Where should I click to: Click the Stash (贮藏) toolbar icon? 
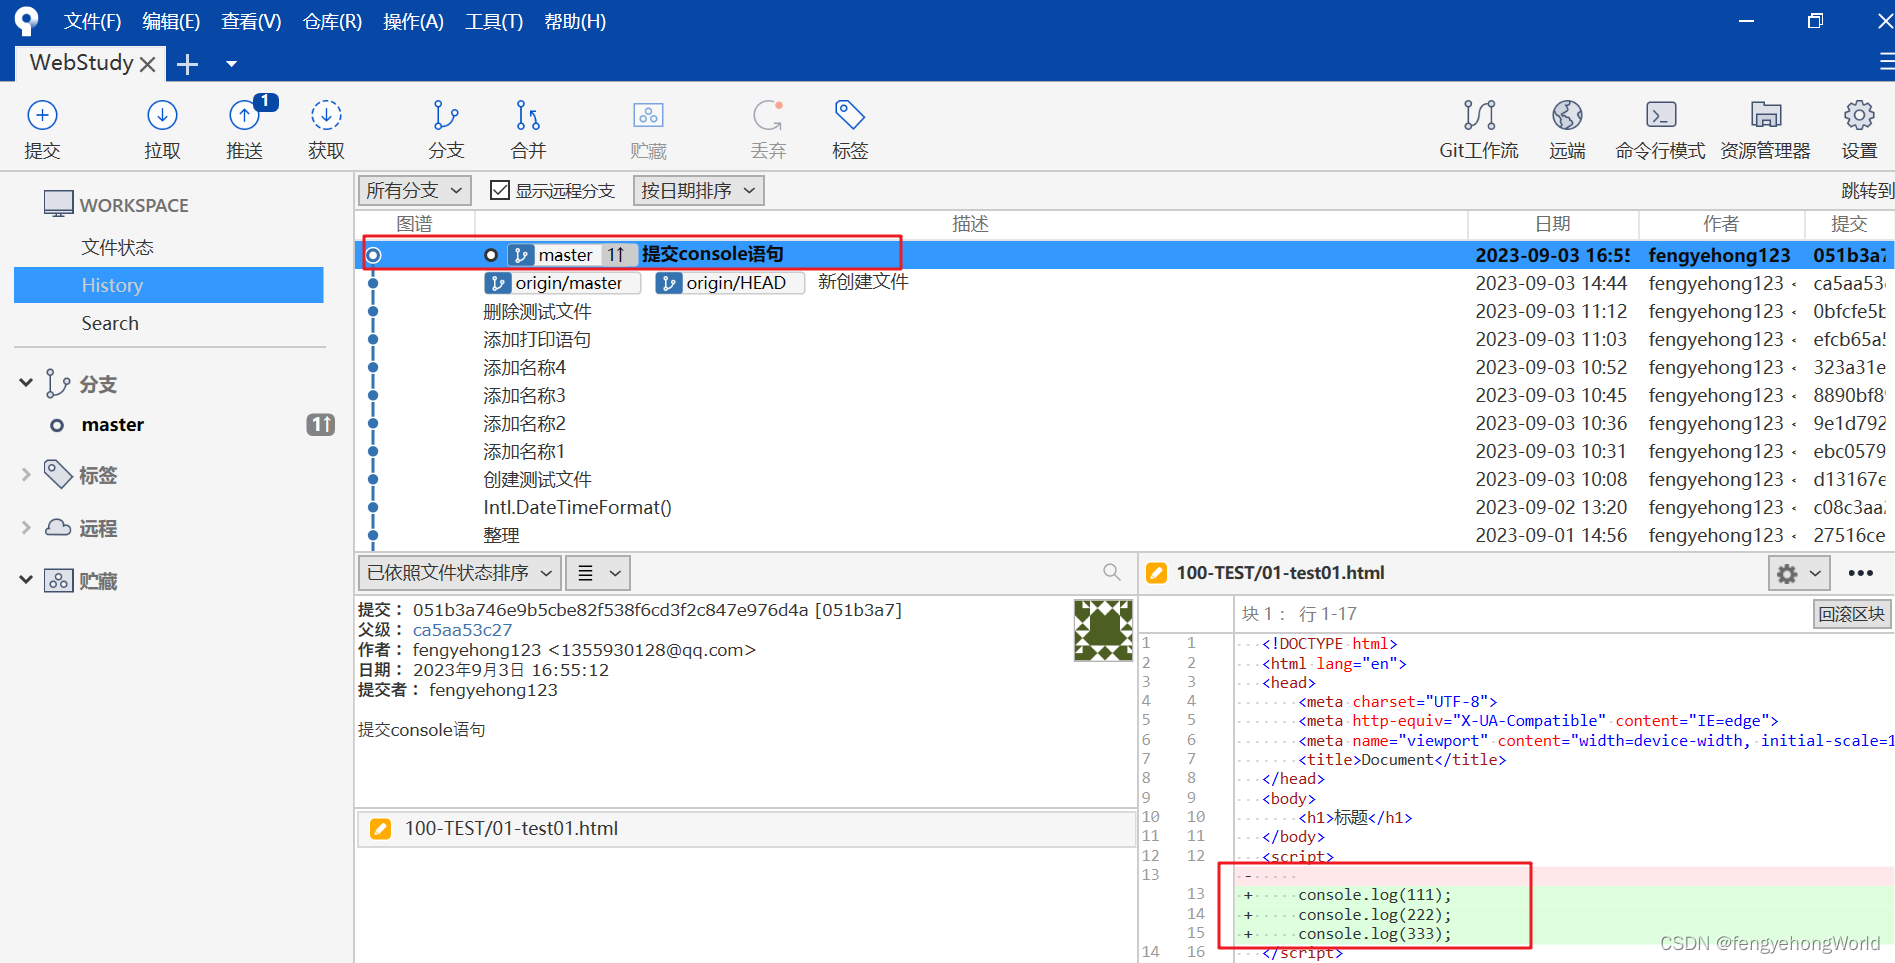click(x=648, y=116)
